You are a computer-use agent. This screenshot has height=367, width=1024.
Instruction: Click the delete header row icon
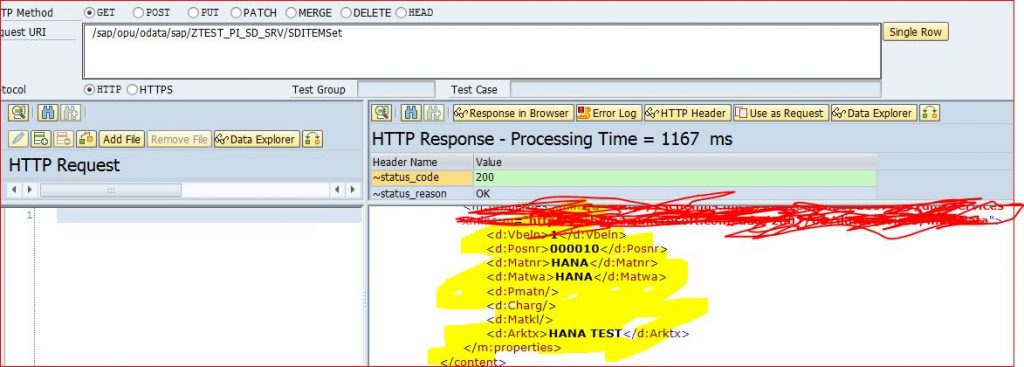[x=63, y=139]
